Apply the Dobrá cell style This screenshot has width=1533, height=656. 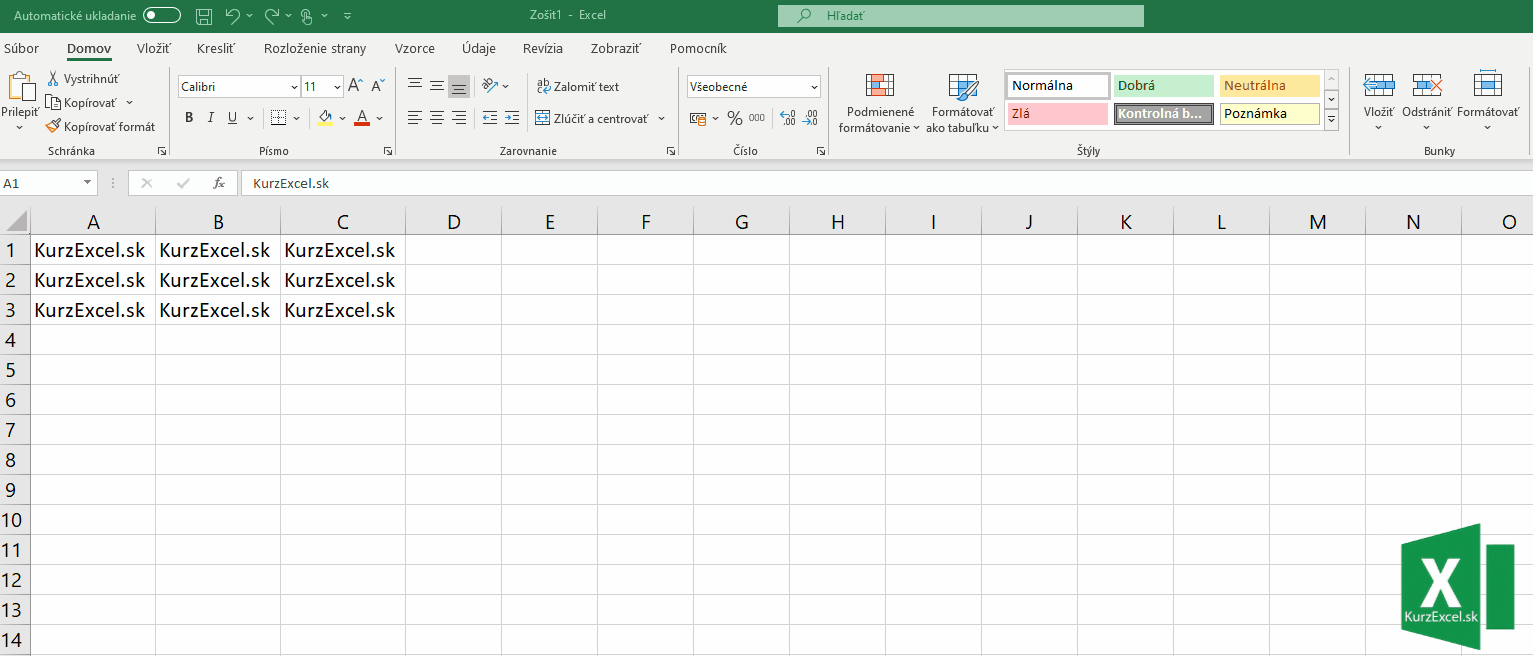1163,86
